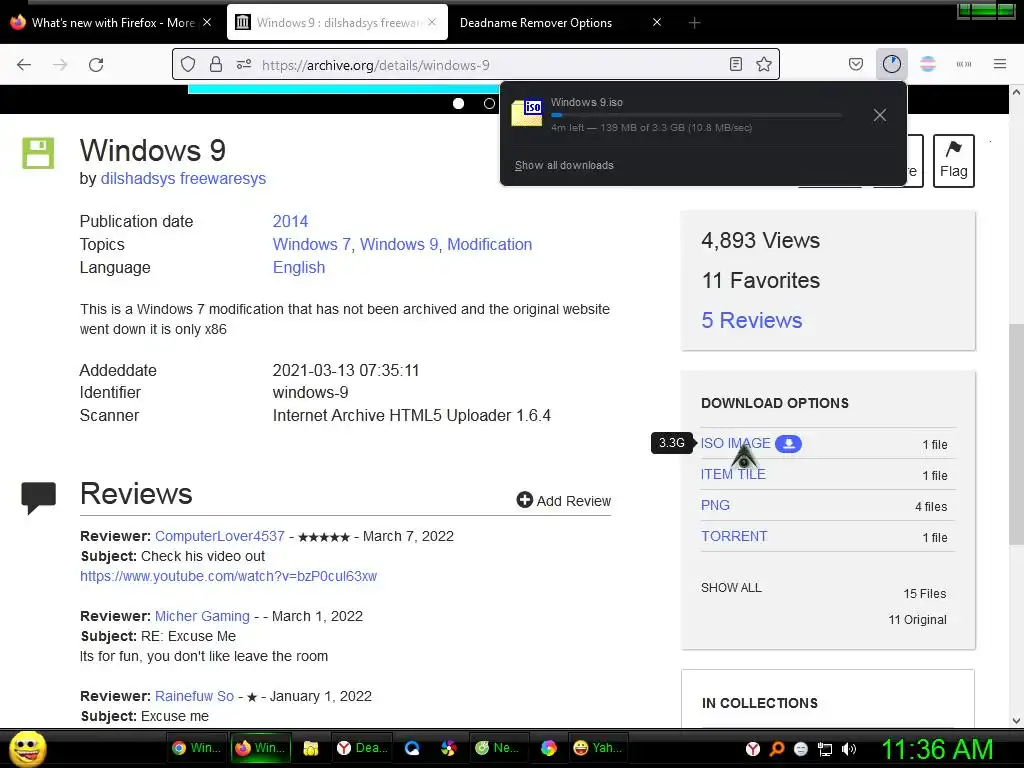1024x768 pixels.
Task: Open the YouTube video link in review
Action: click(x=229, y=576)
